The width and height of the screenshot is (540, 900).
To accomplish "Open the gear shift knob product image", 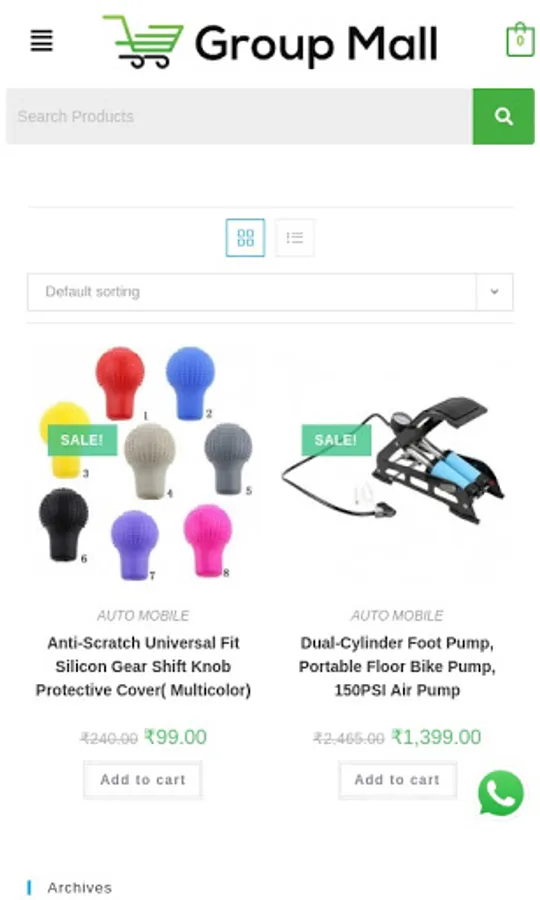I will pos(143,463).
